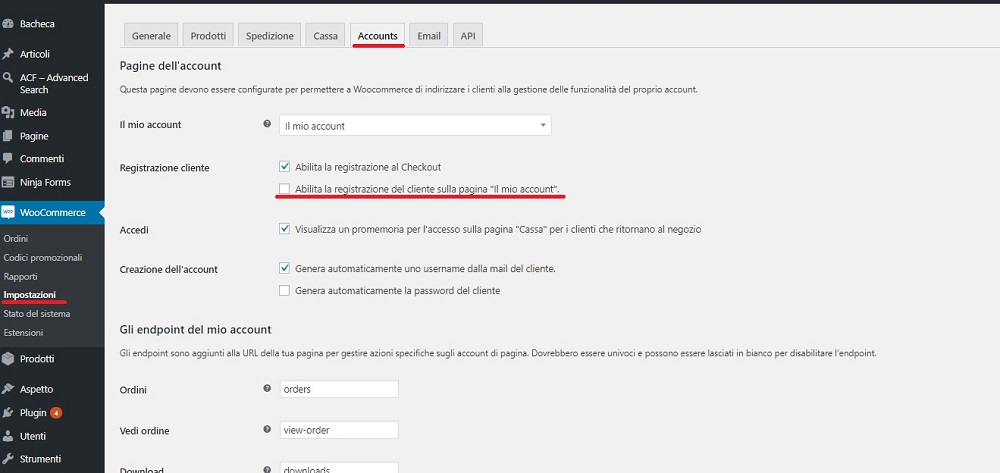
Task: Click the Registrazione cliente label
Action: 165,168
